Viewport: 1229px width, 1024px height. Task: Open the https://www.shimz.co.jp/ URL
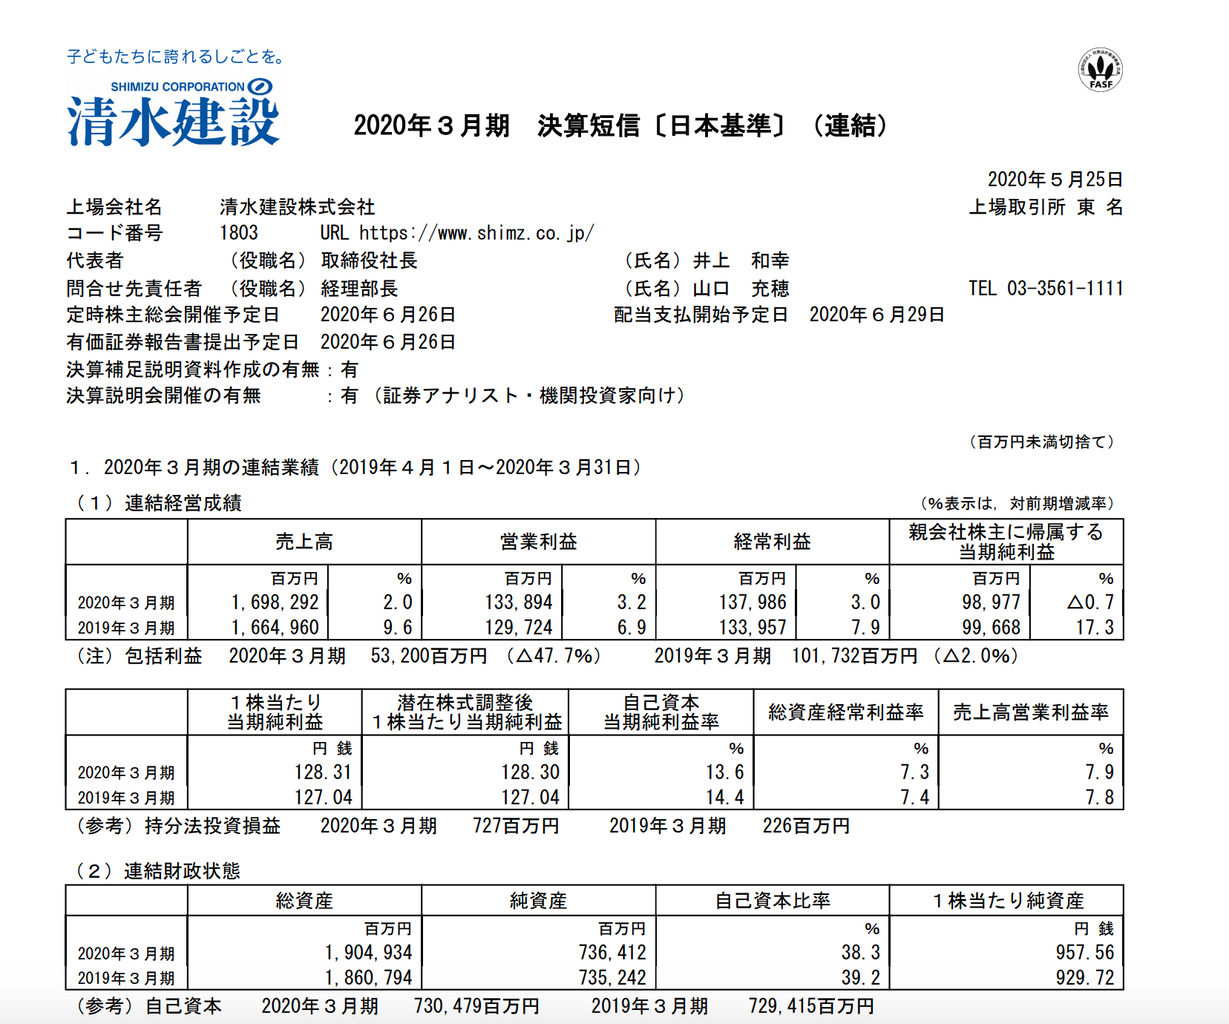coord(476,233)
